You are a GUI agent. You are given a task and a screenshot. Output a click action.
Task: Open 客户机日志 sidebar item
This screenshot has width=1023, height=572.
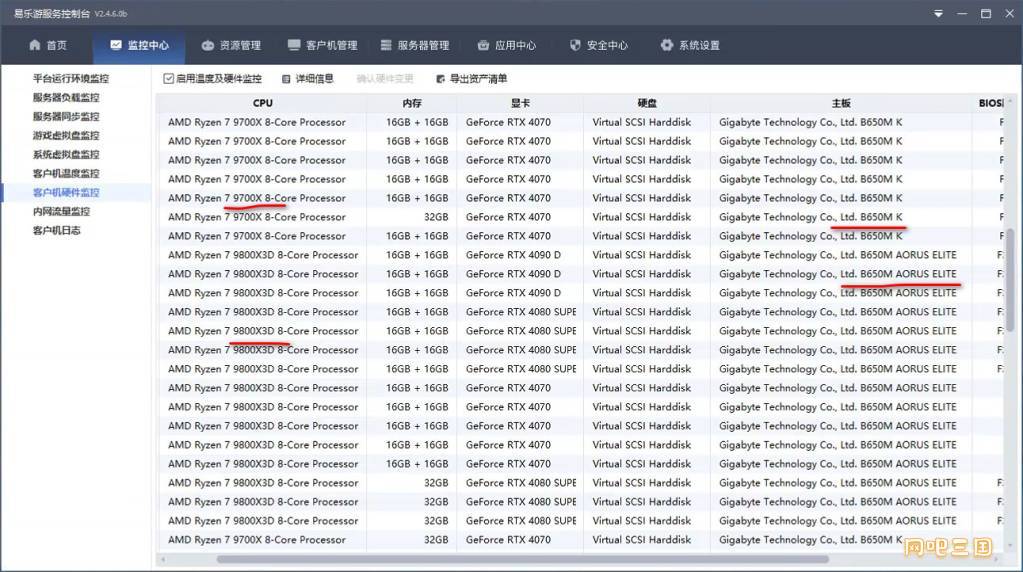pos(57,230)
